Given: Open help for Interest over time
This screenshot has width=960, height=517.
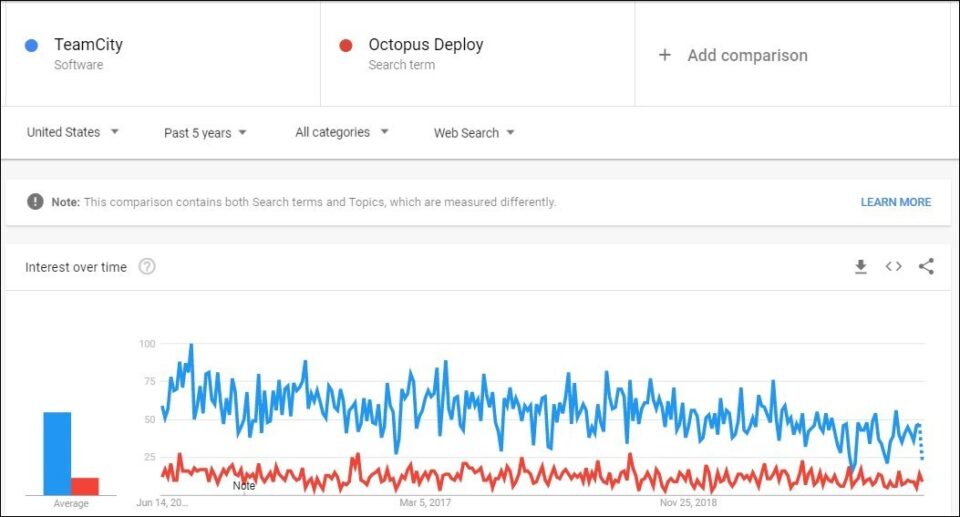Looking at the screenshot, I should pyautogui.click(x=147, y=266).
